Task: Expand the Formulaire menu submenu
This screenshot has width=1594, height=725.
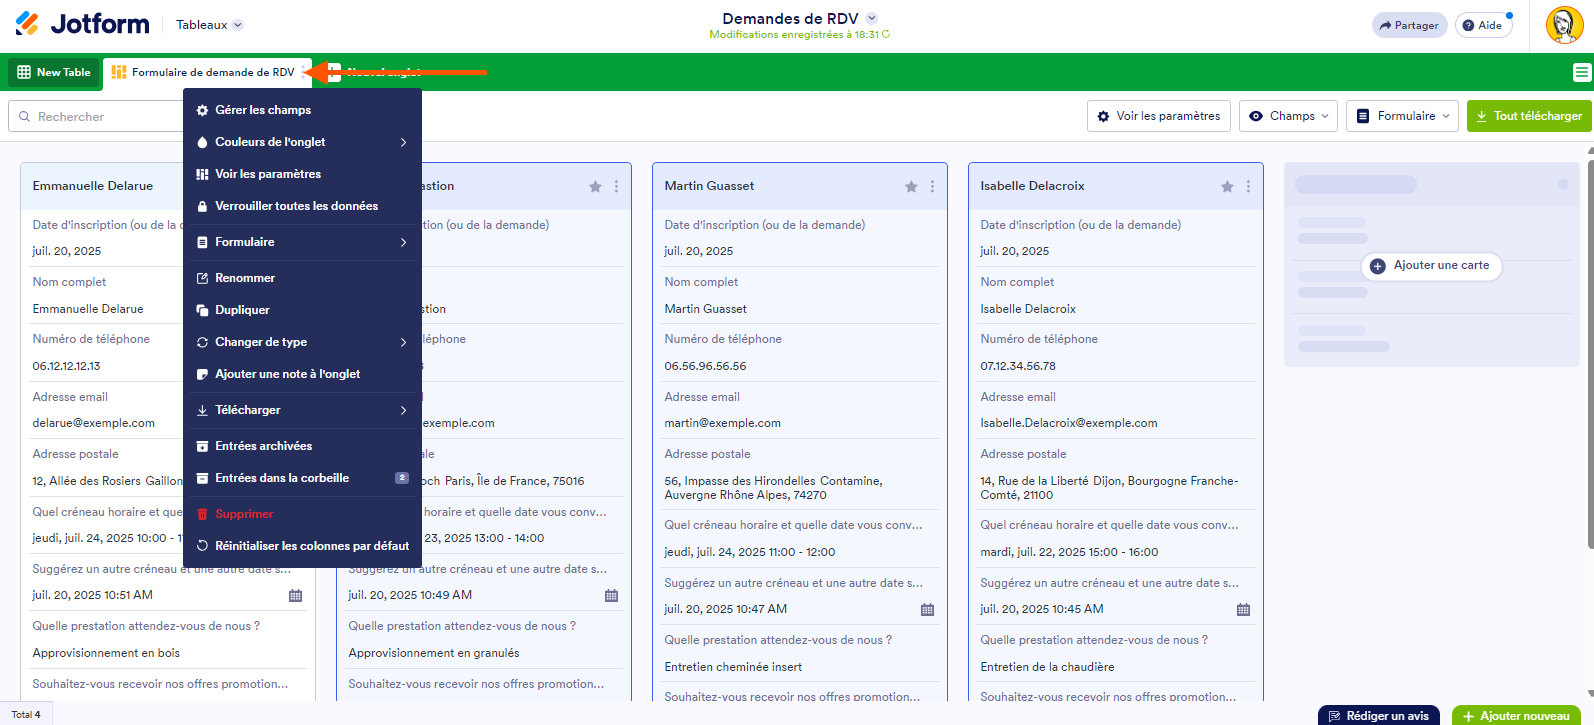Action: coord(303,242)
